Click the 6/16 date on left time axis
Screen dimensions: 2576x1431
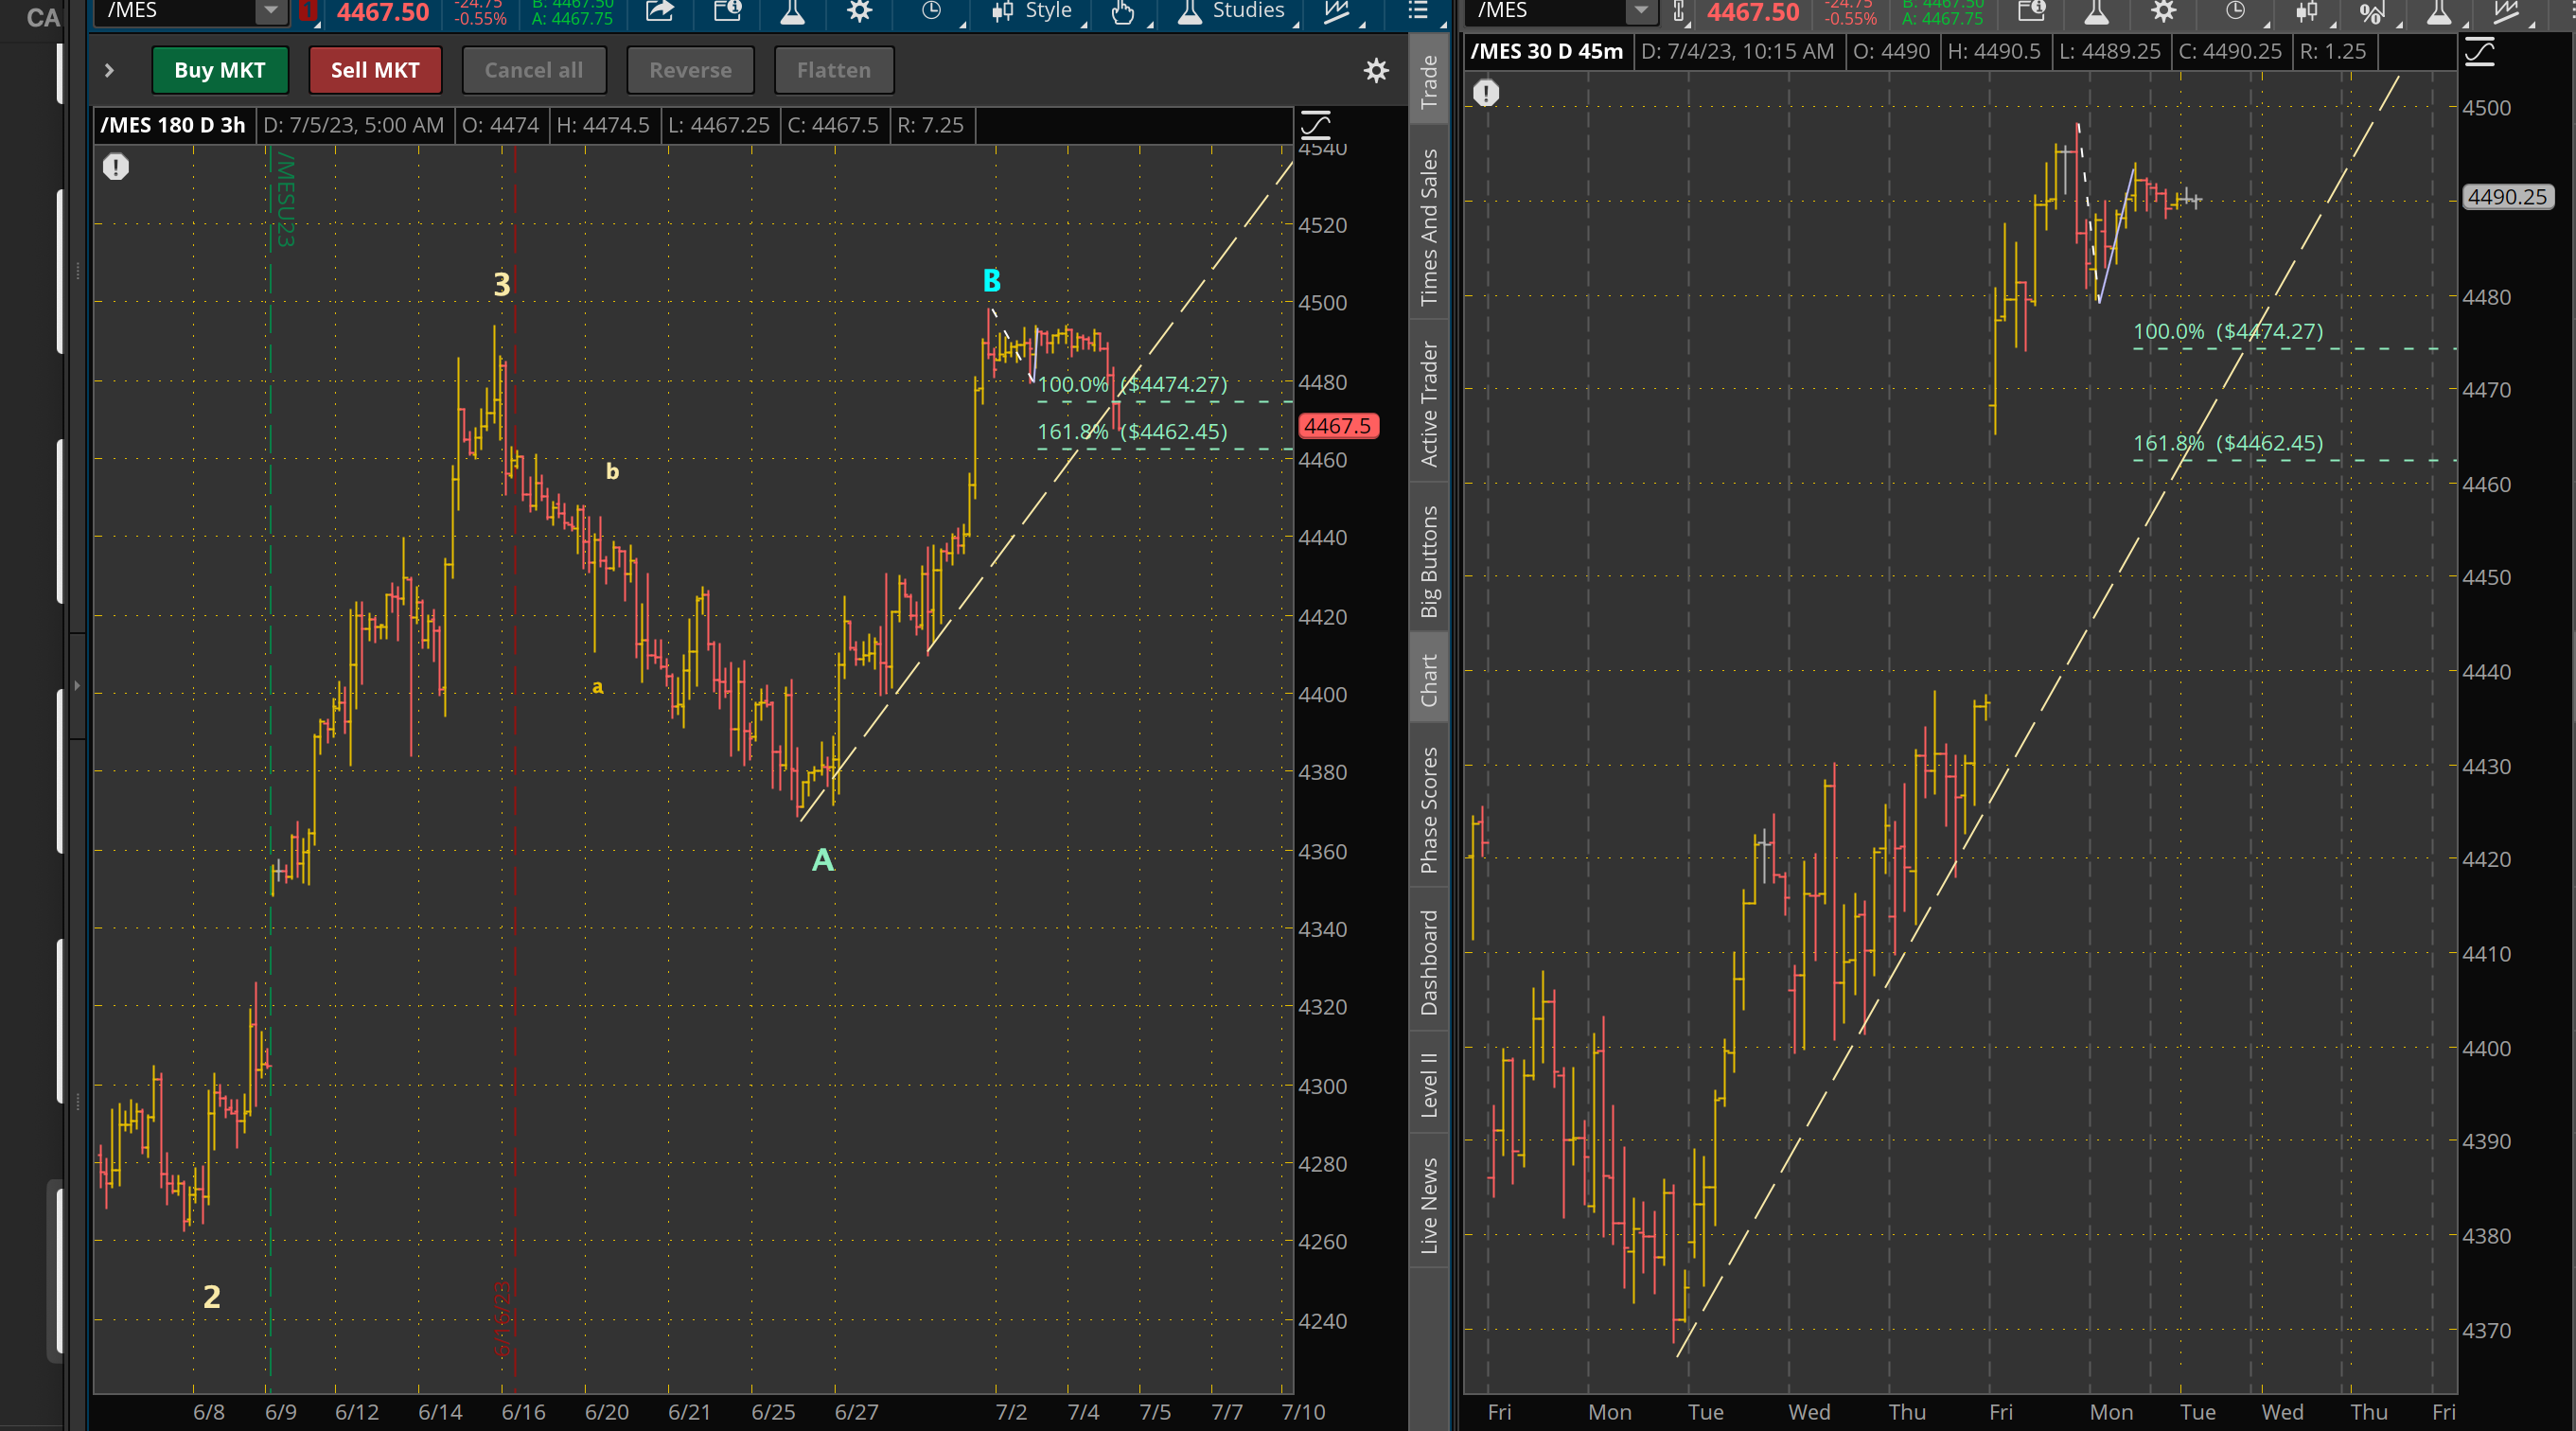click(x=523, y=1412)
